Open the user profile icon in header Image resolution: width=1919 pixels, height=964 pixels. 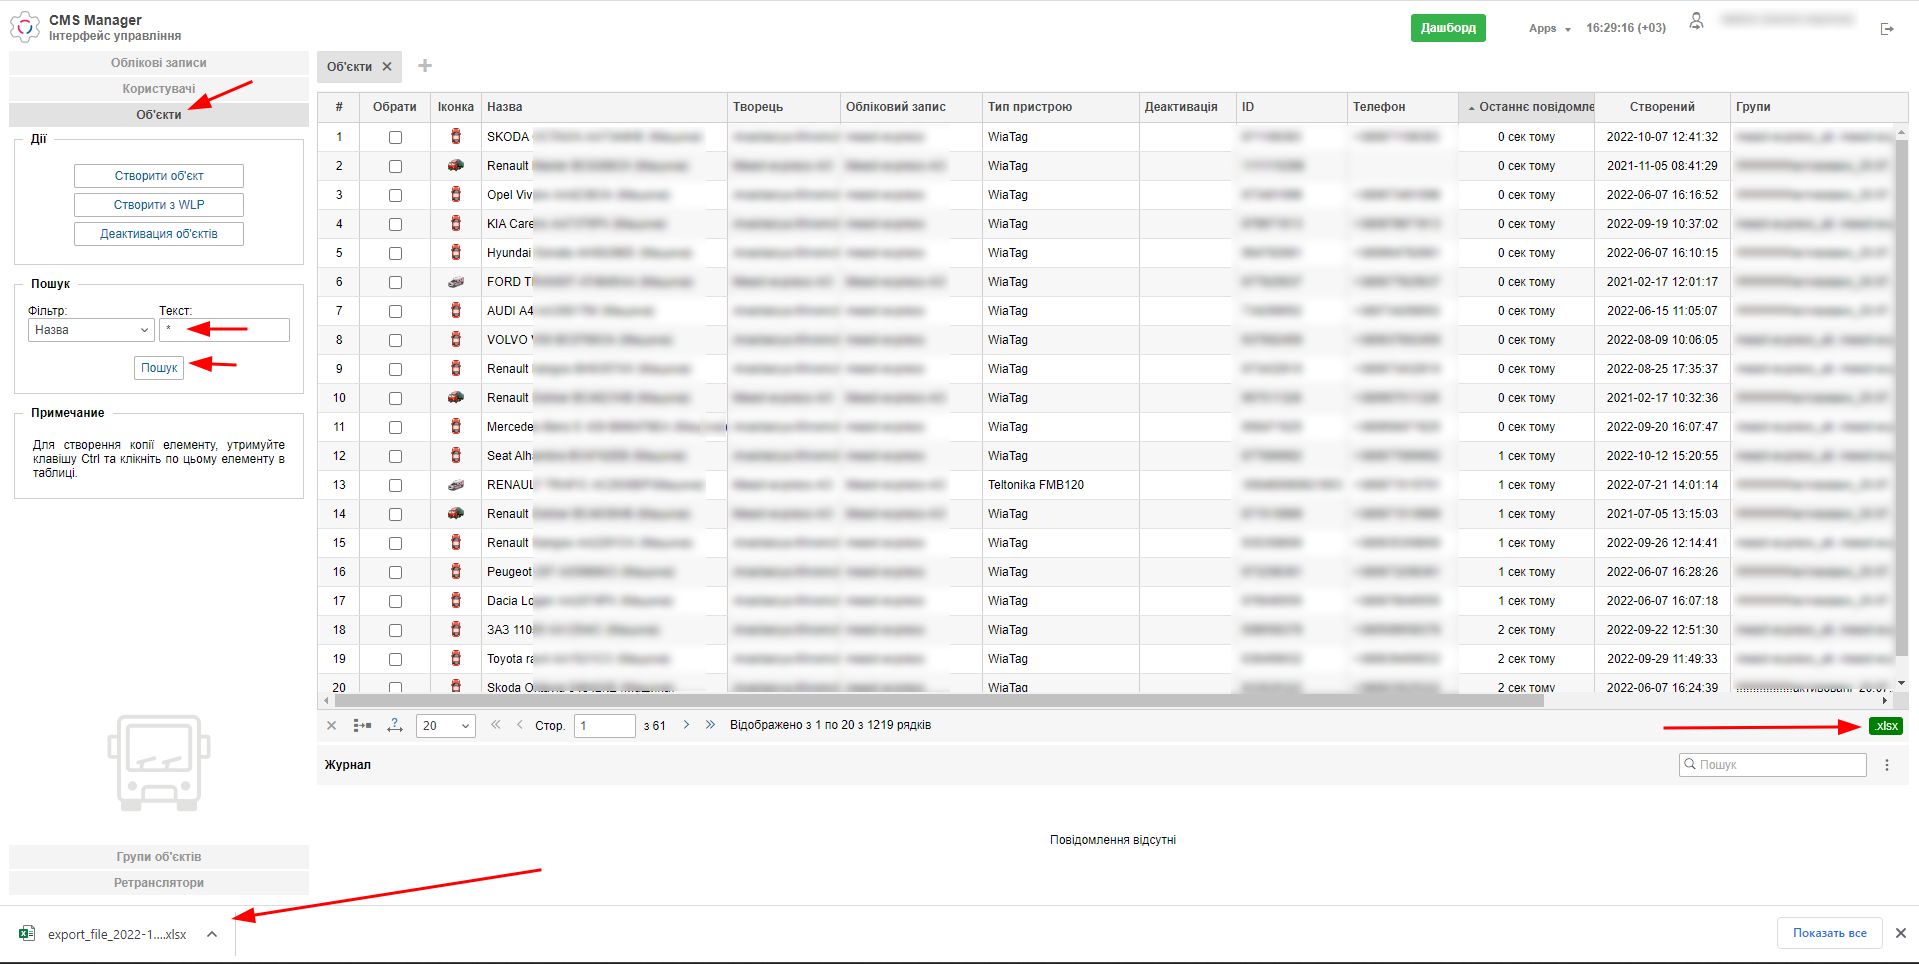1696,21
